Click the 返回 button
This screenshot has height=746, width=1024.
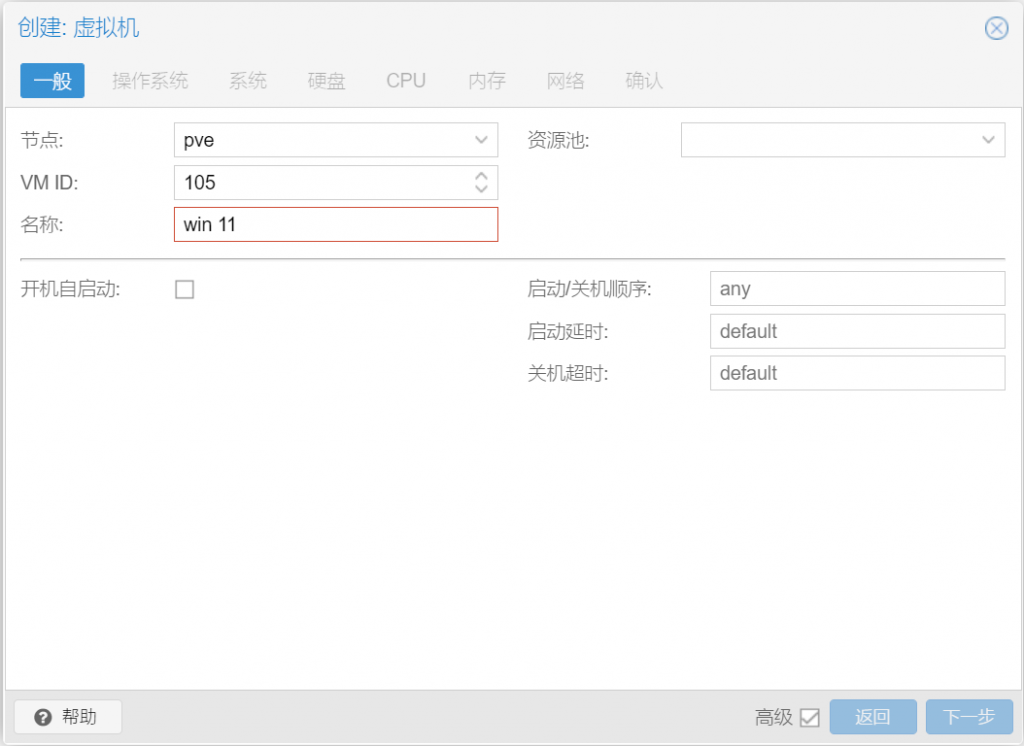click(x=872, y=717)
